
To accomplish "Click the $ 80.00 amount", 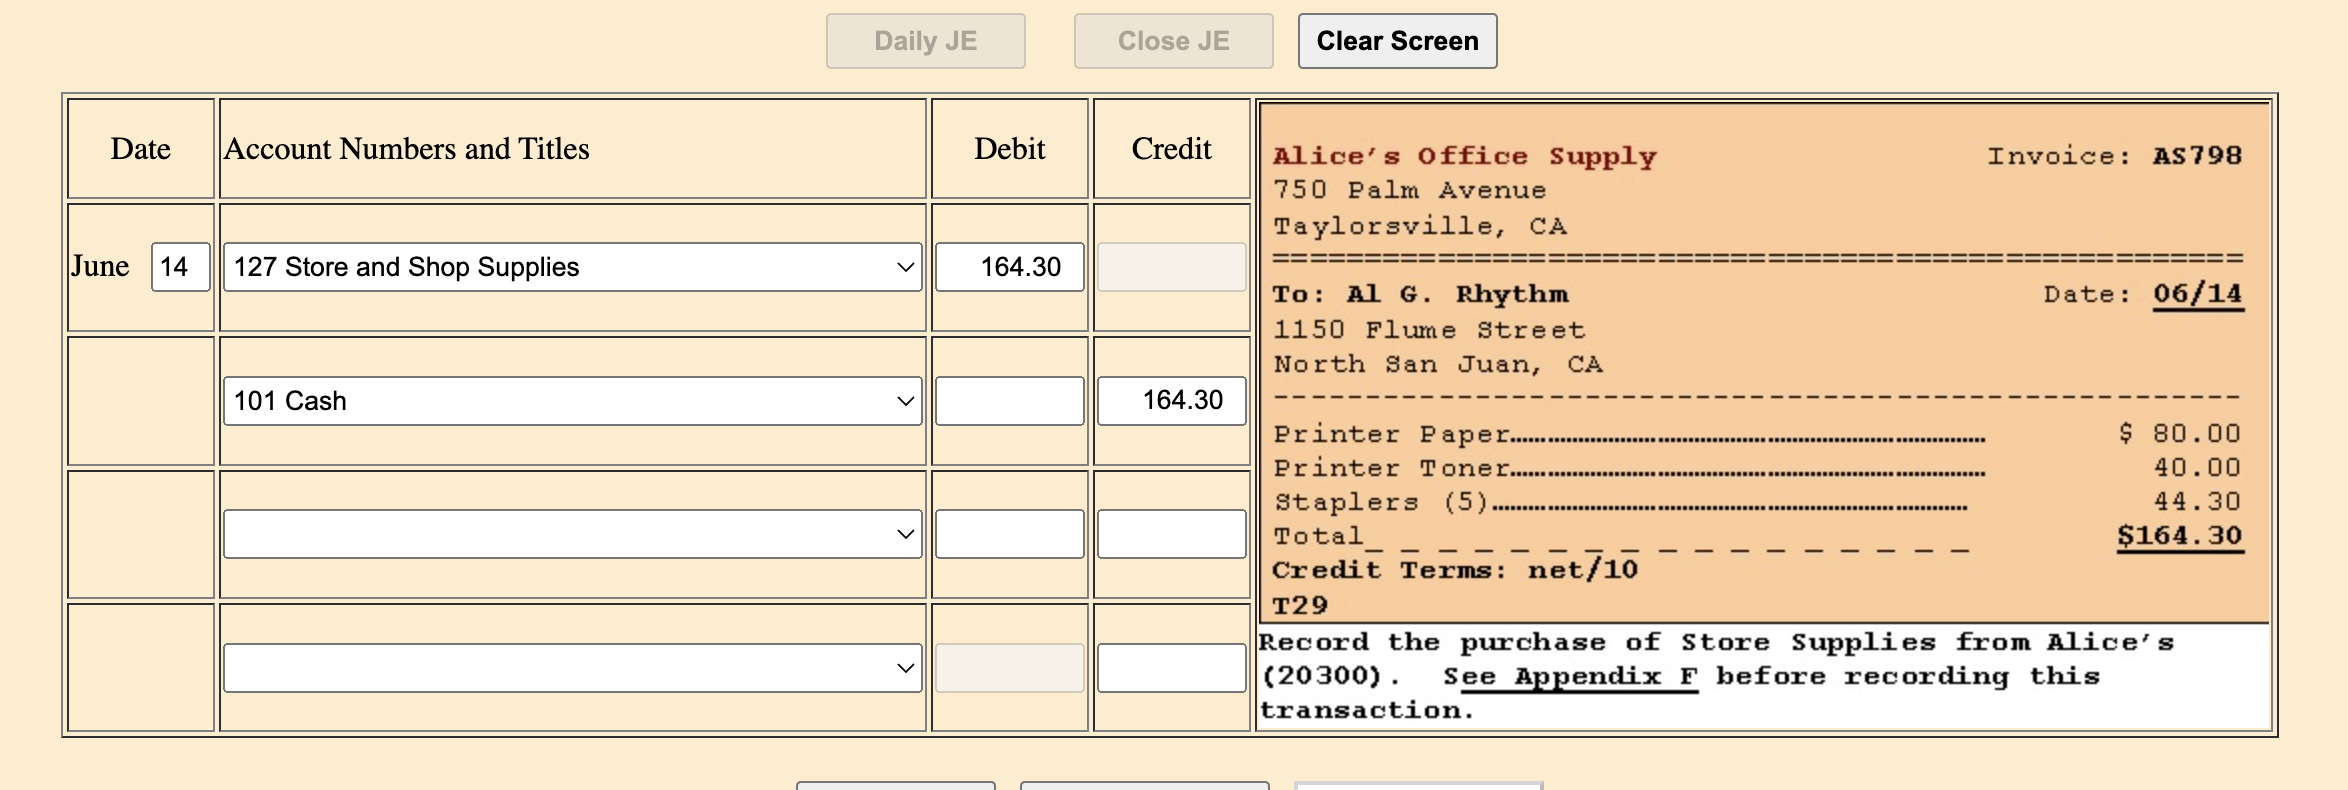I will click(x=2179, y=433).
